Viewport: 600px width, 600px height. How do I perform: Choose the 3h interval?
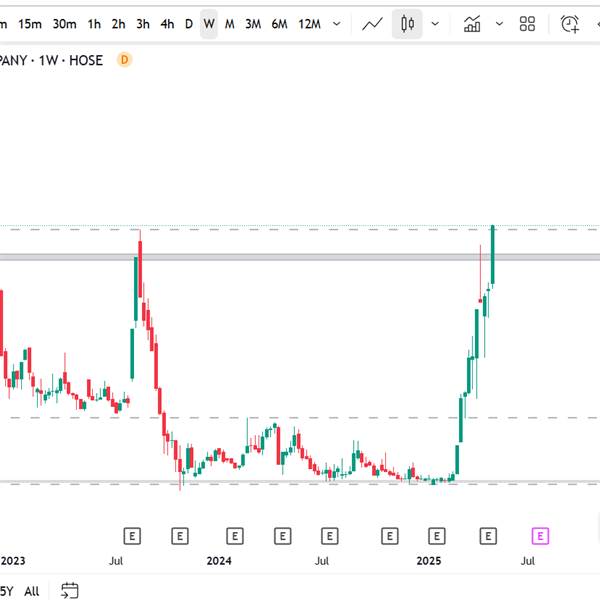click(x=143, y=24)
